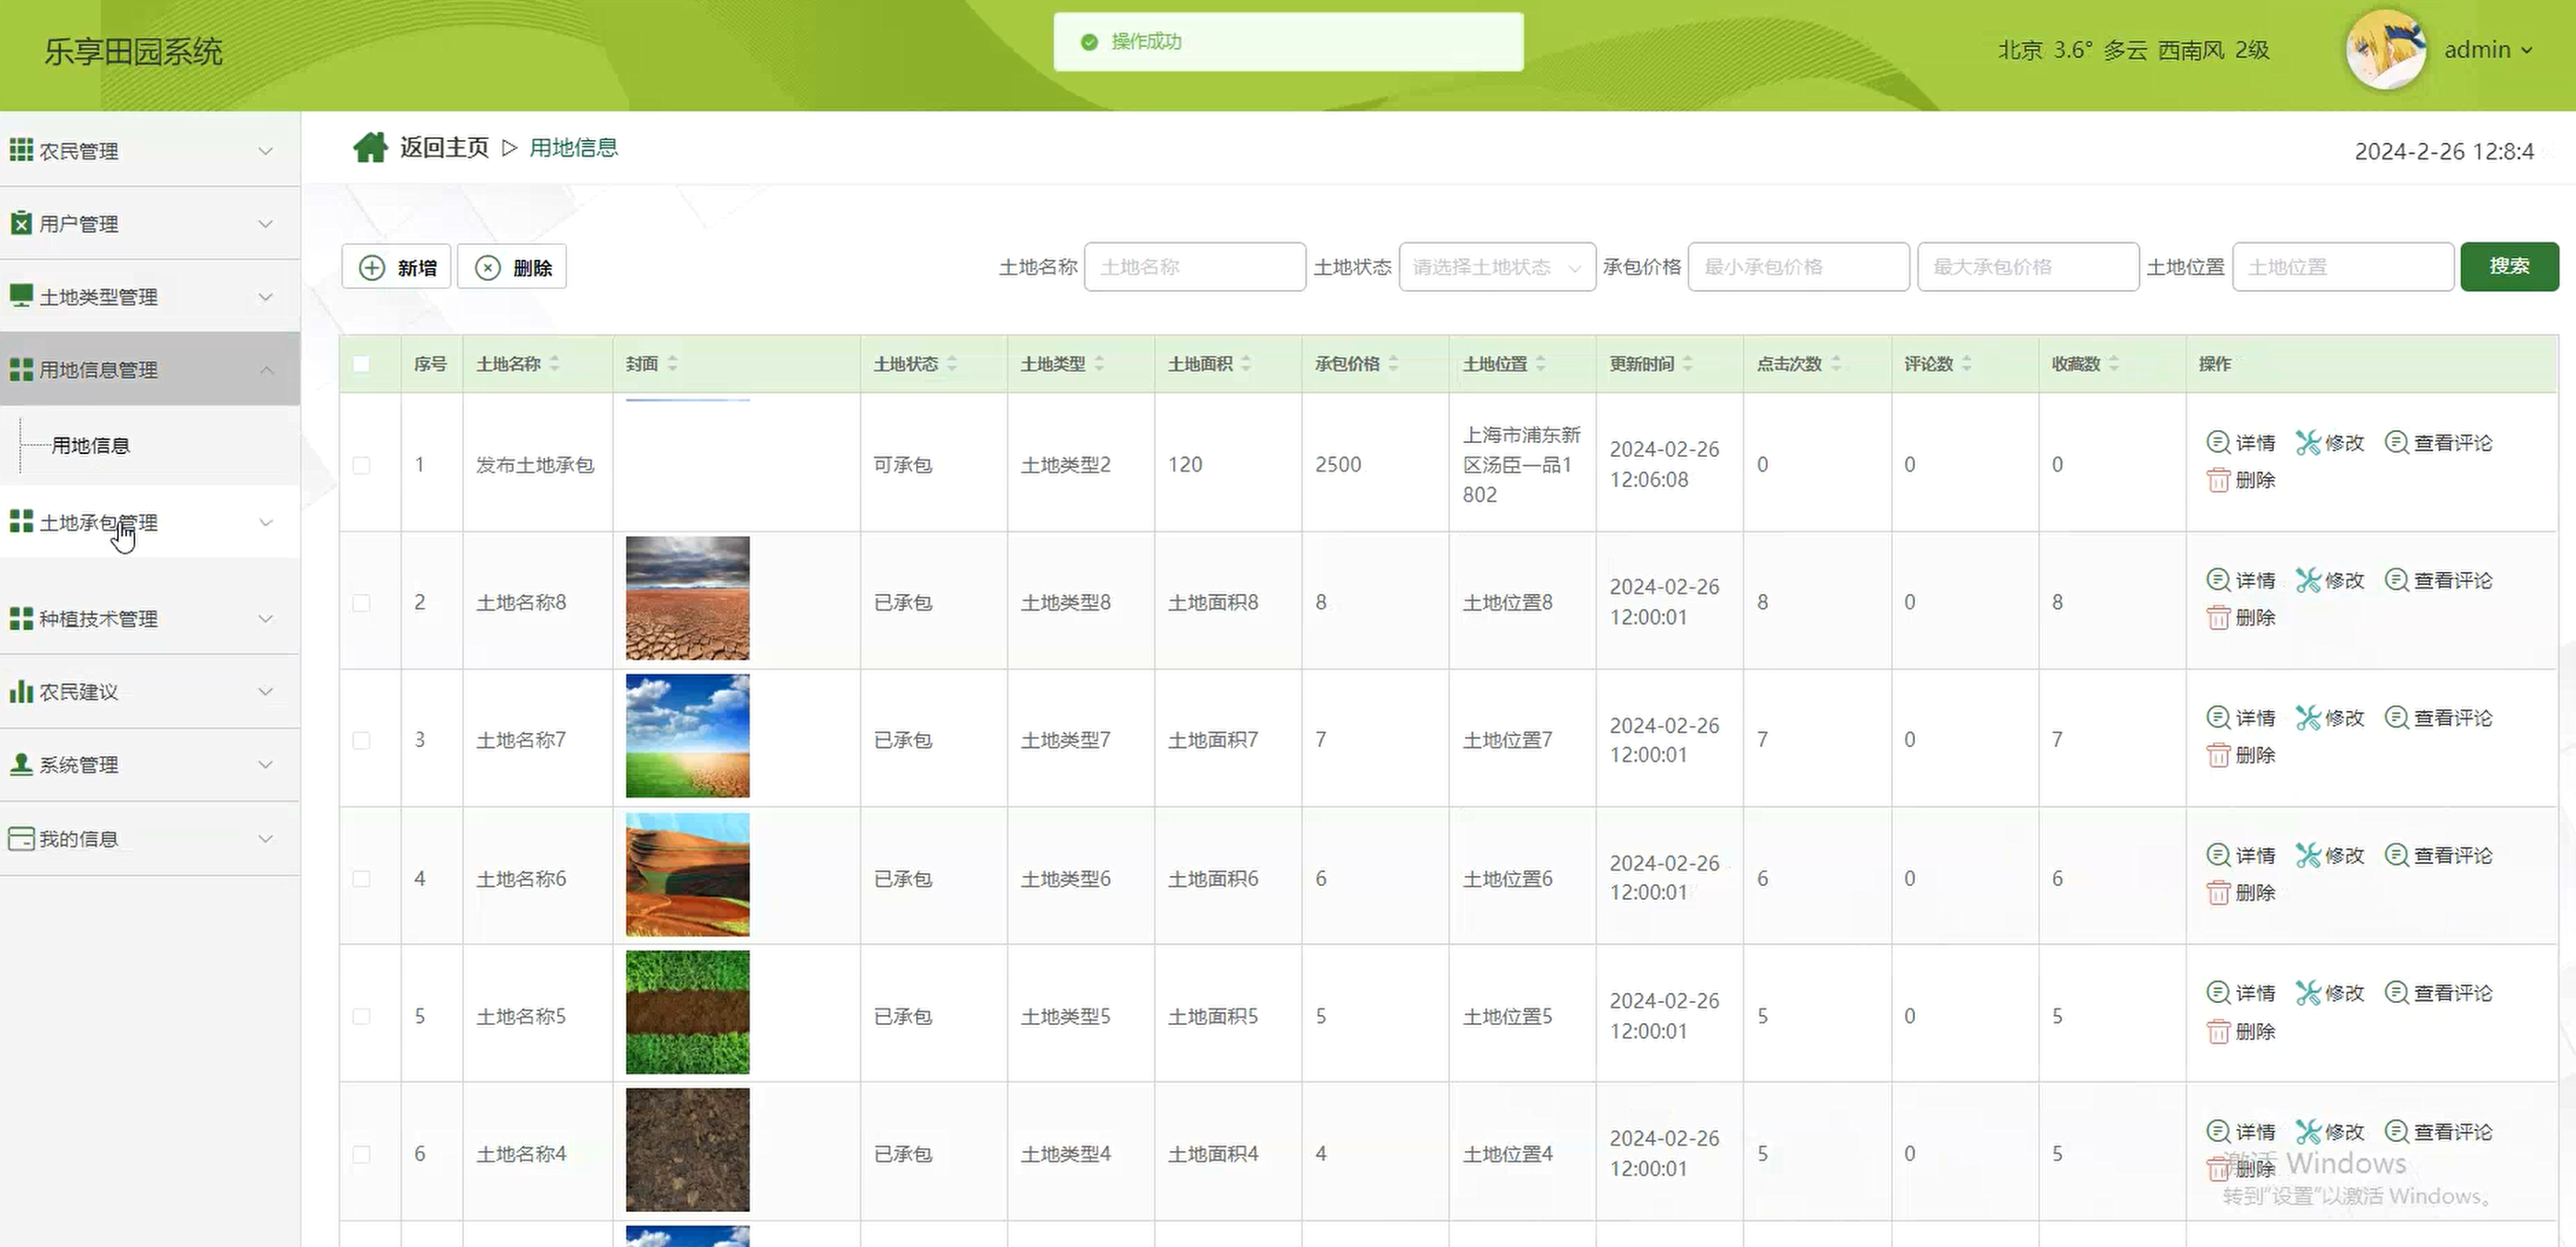Screen dimensions: 2576x1247
Task: Open 查看评论 for row 土地名称7
Action: pos(2439,717)
